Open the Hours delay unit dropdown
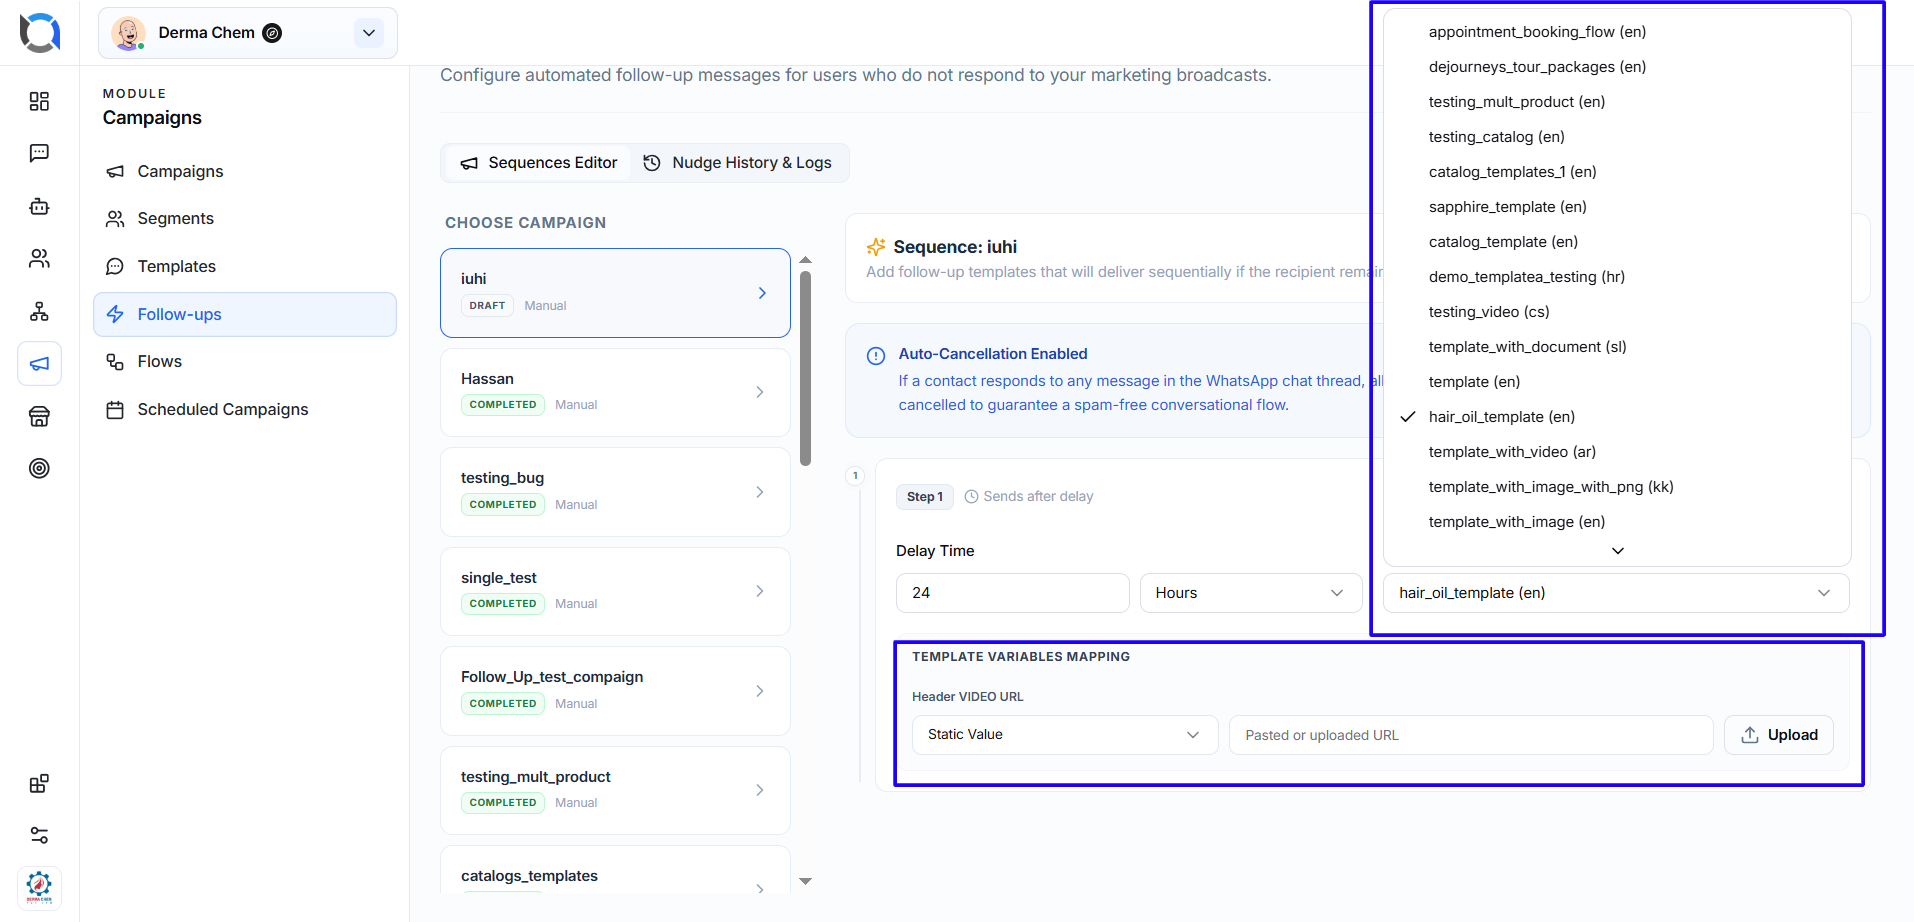The height and width of the screenshot is (922, 1914). (x=1250, y=593)
